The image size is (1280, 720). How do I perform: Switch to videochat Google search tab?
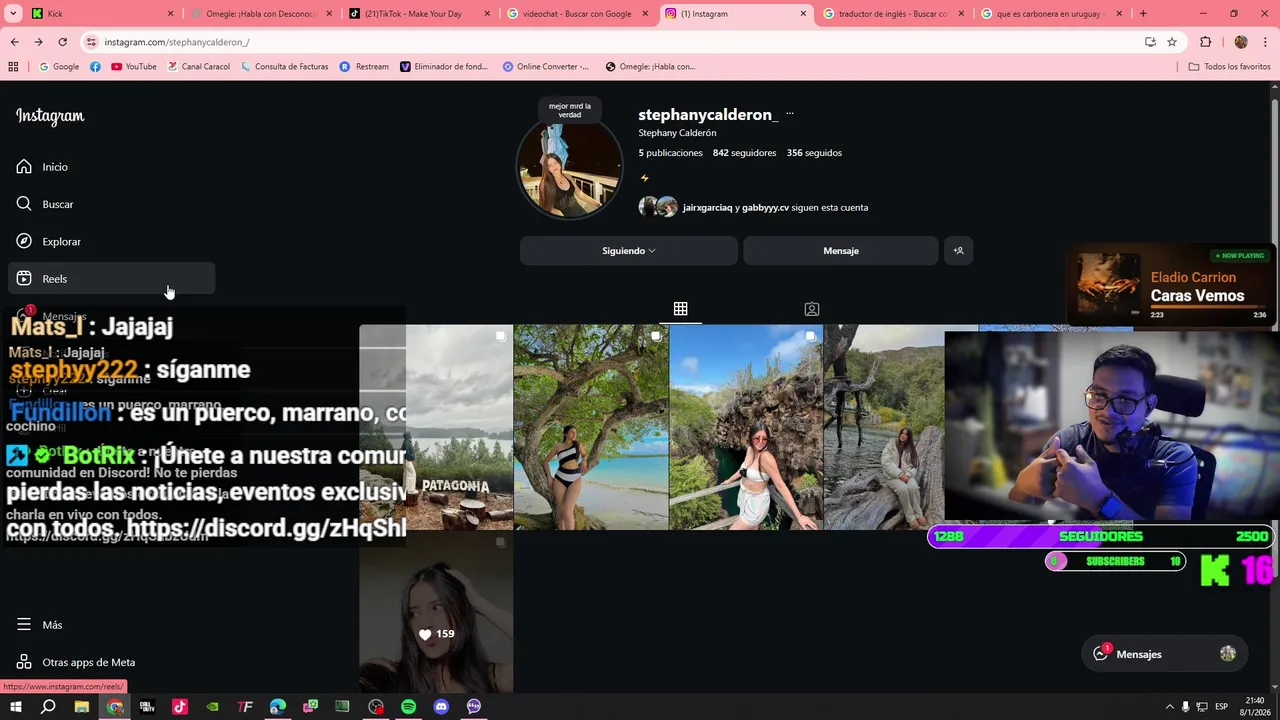579,14
